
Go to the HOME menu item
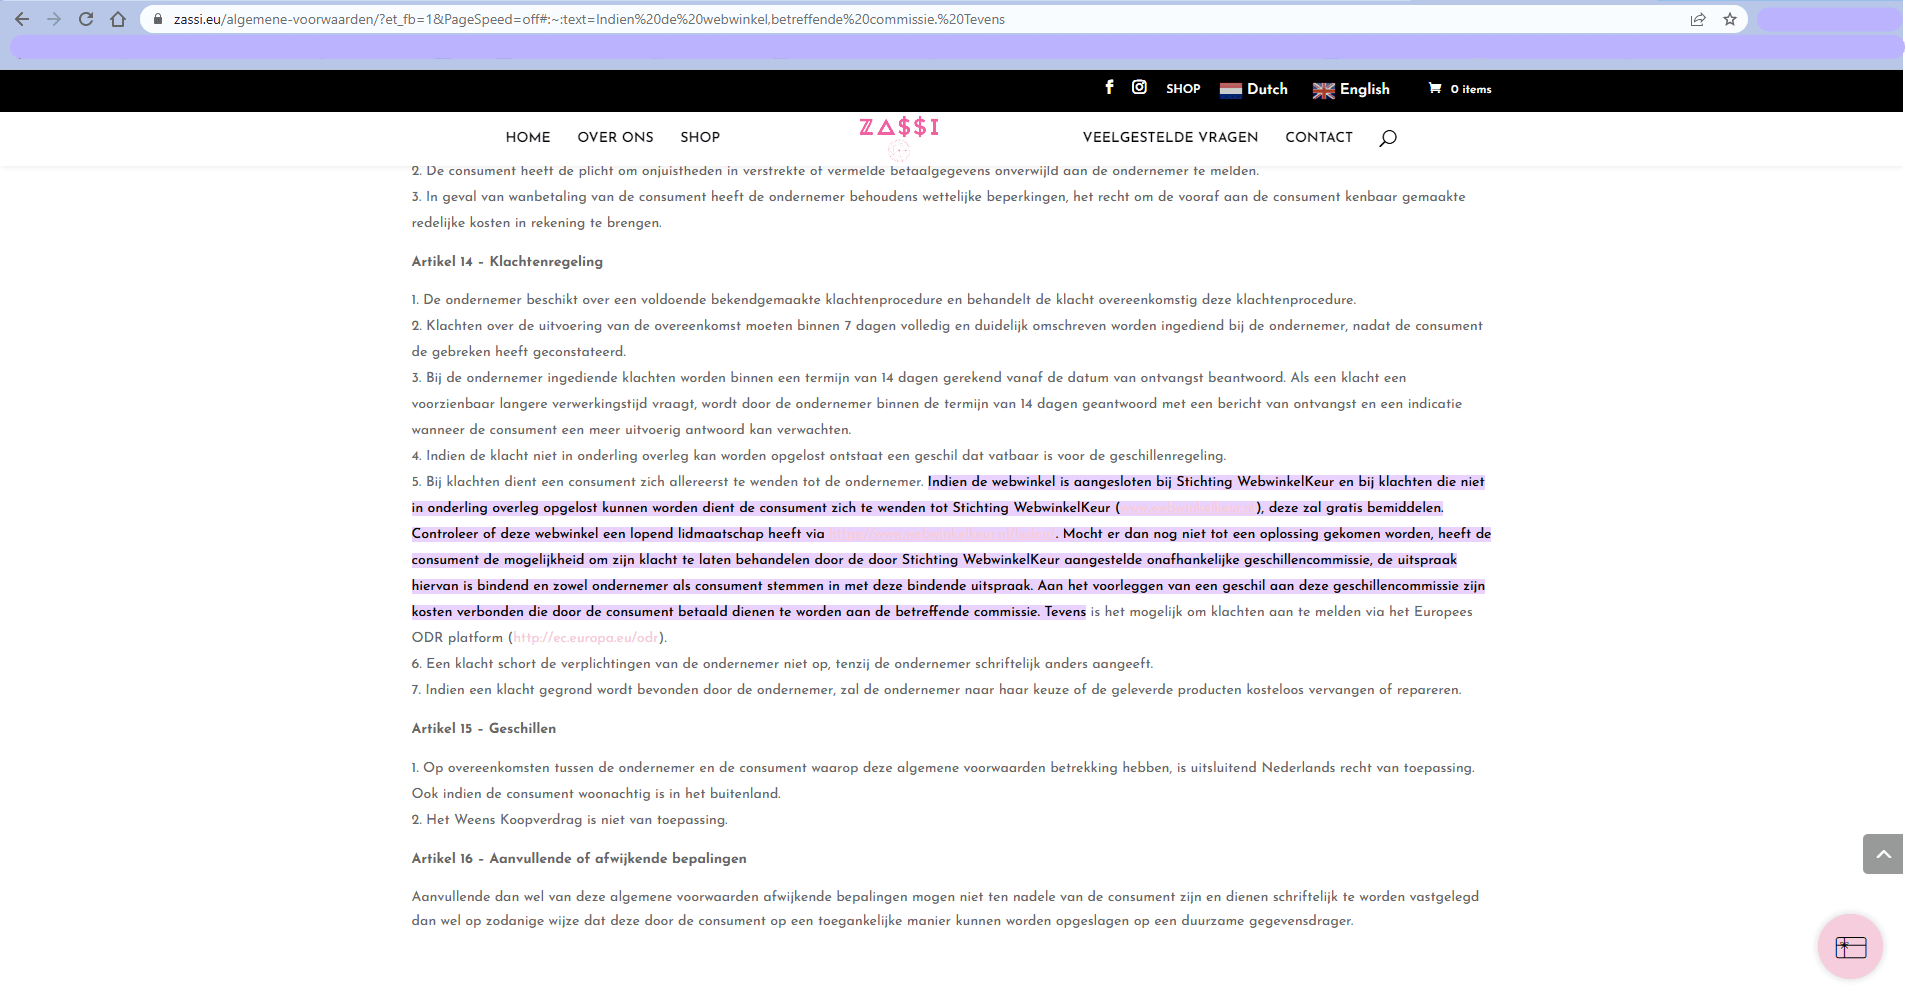528,137
